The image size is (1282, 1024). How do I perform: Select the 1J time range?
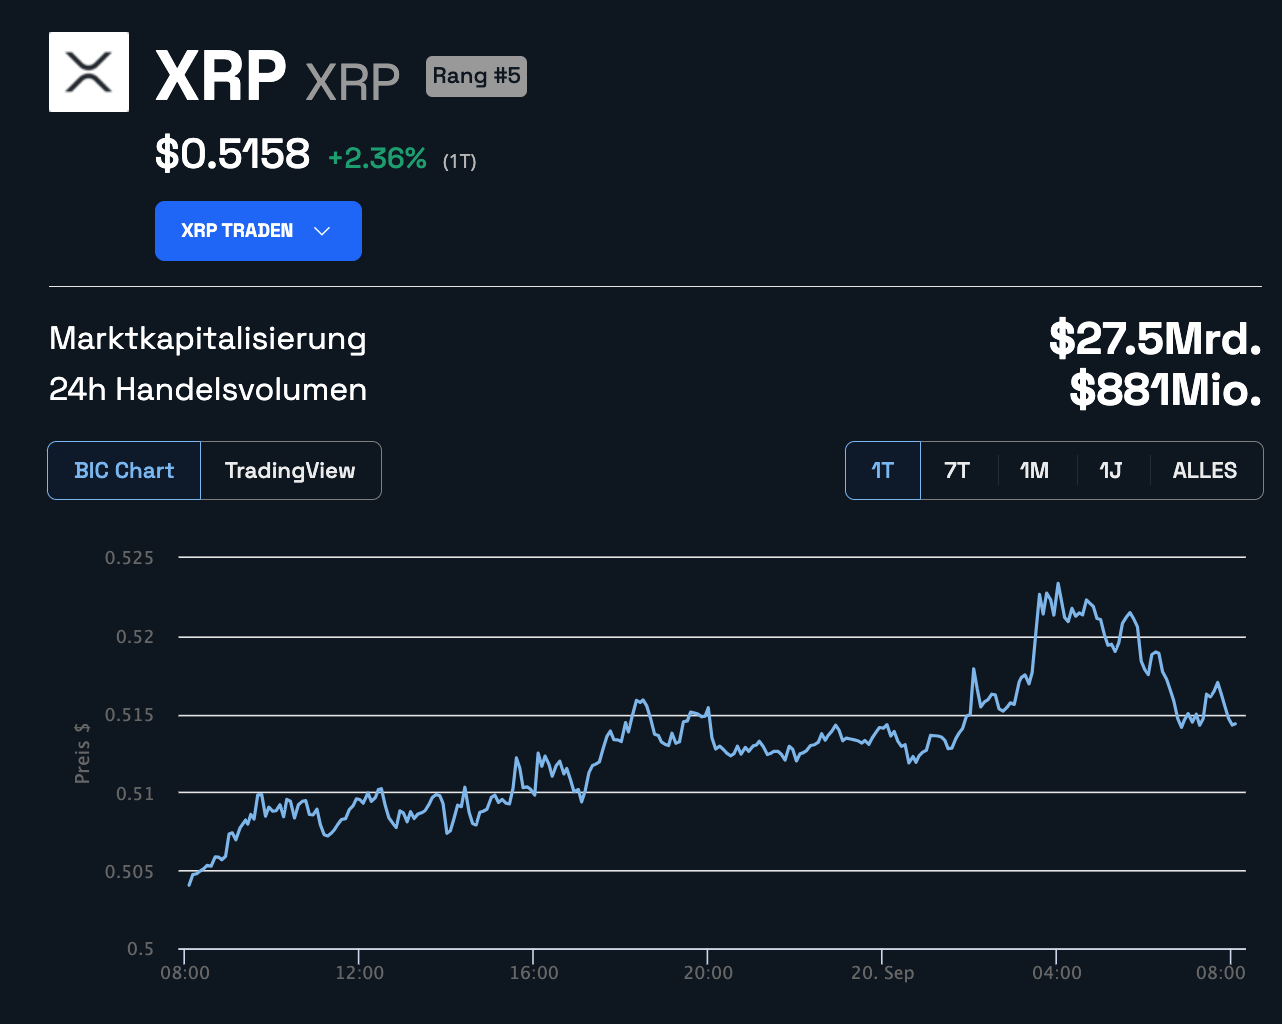[x=1111, y=470]
